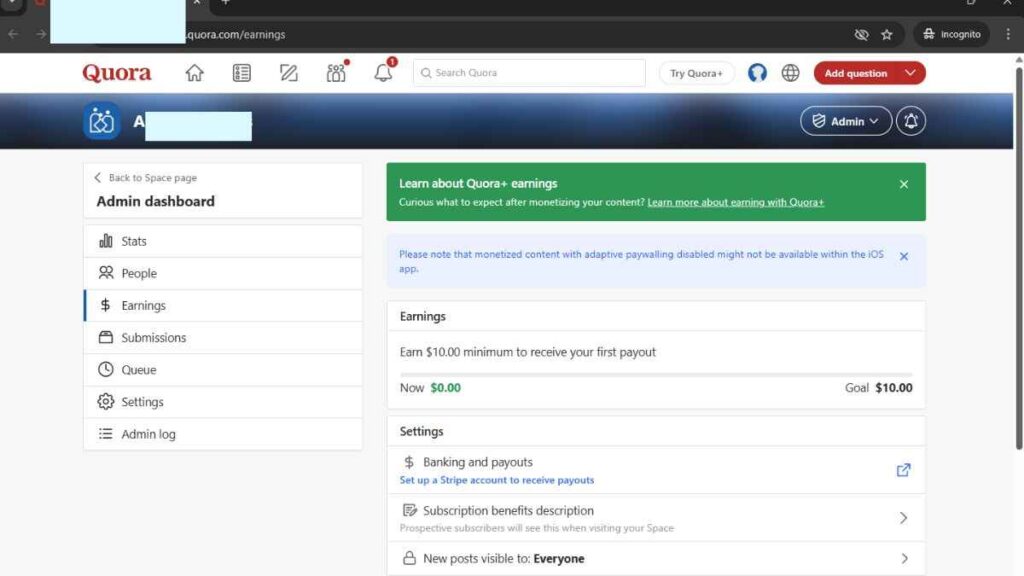Open the Following feed icon

coord(241,72)
